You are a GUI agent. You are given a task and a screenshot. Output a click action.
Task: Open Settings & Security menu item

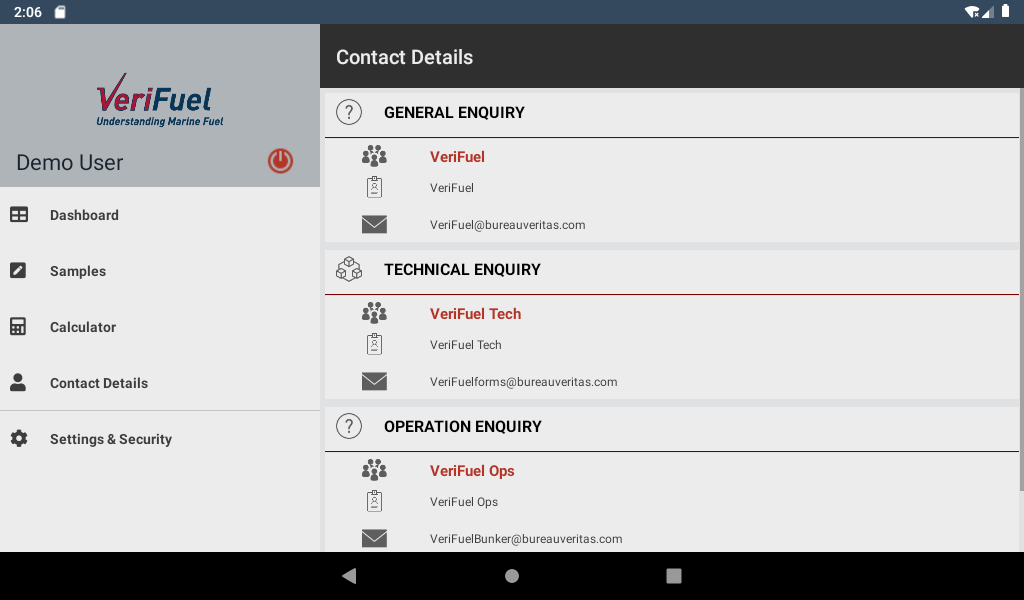(x=160, y=439)
